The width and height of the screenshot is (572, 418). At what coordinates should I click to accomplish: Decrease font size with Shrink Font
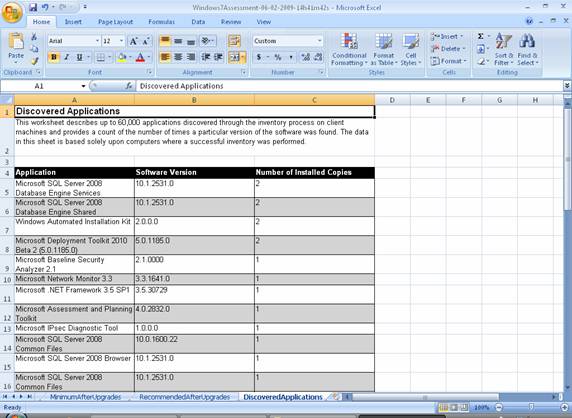tap(146, 41)
